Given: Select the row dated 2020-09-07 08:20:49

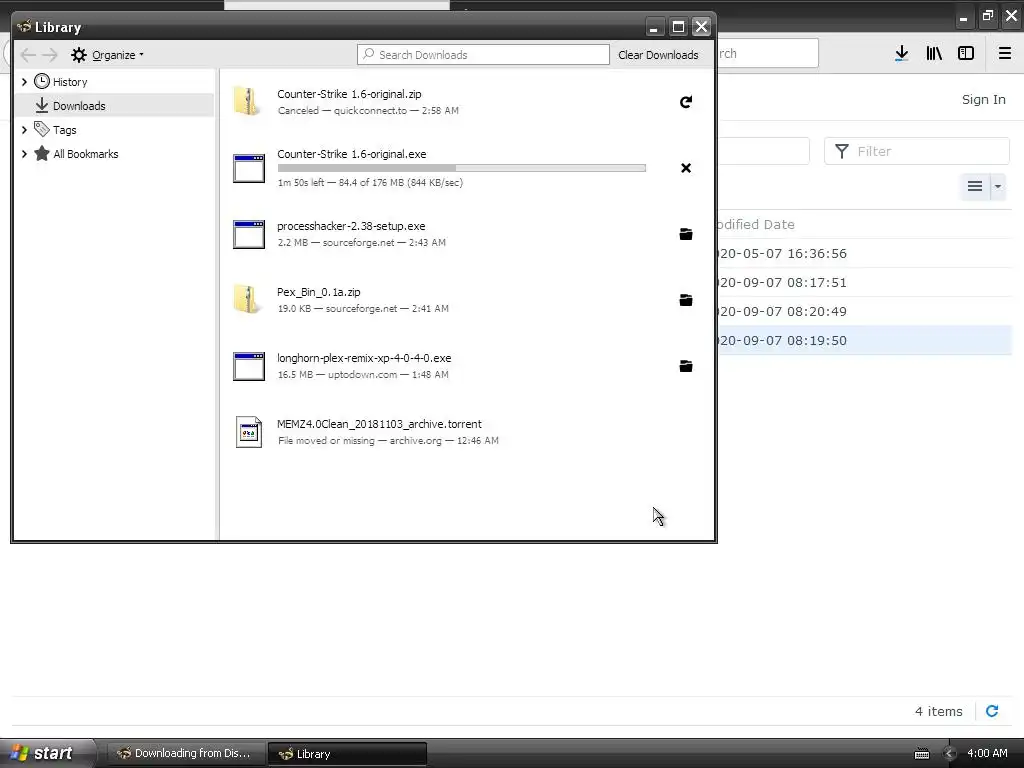Looking at the screenshot, I should pyautogui.click(x=864, y=312).
